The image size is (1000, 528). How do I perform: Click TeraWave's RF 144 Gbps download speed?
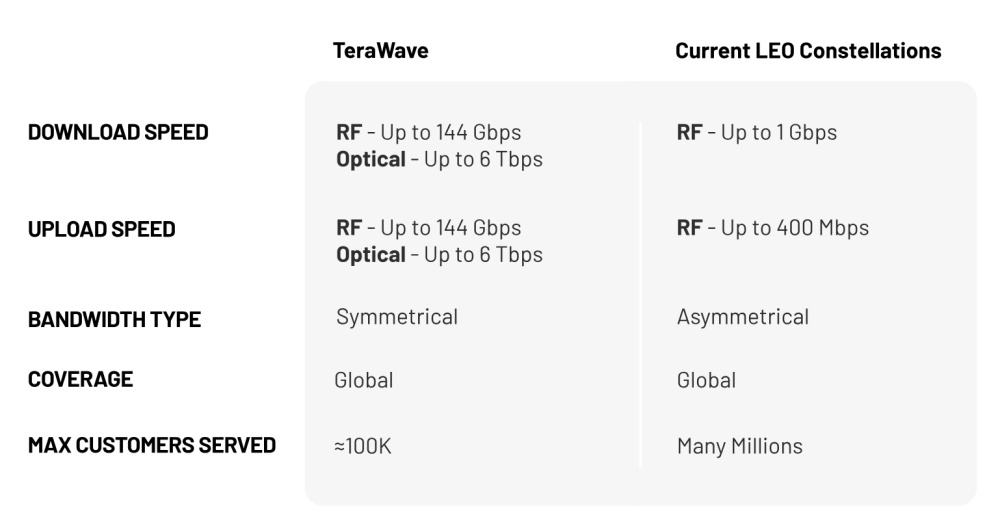(x=428, y=132)
